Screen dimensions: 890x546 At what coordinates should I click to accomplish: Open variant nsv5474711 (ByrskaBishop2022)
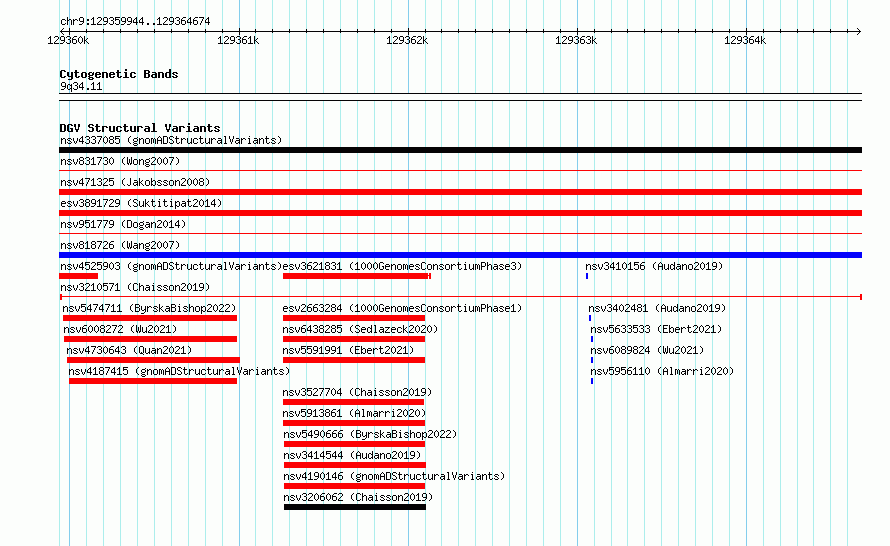coord(149,308)
